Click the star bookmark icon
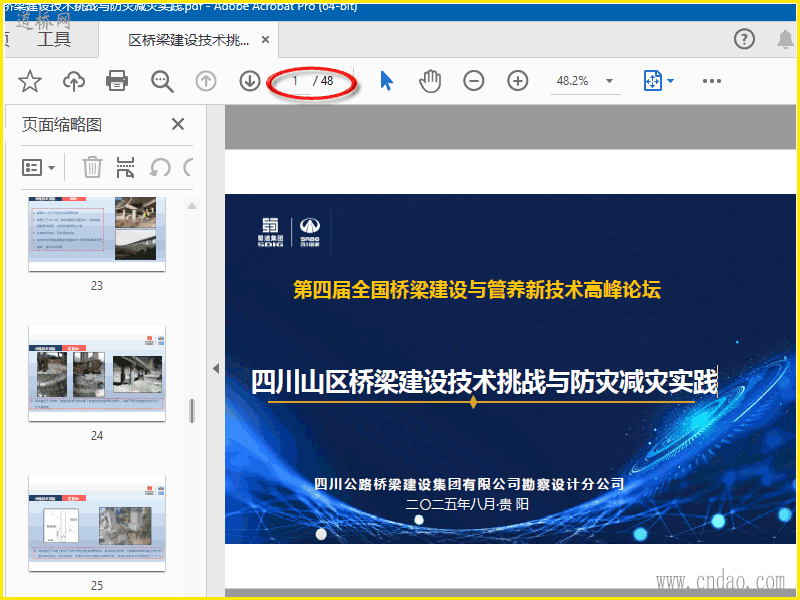 30,81
